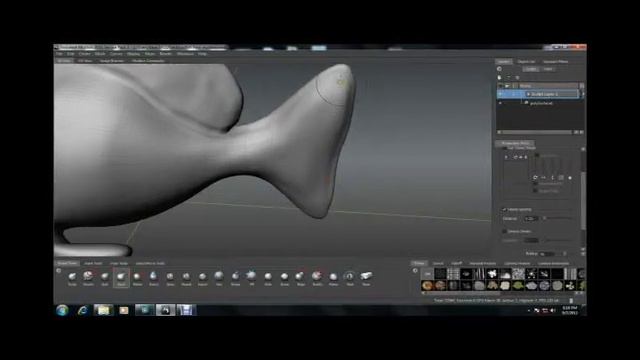640x360 pixels.
Task: Switch to the Falloff tray tab
Action: click(x=456, y=264)
